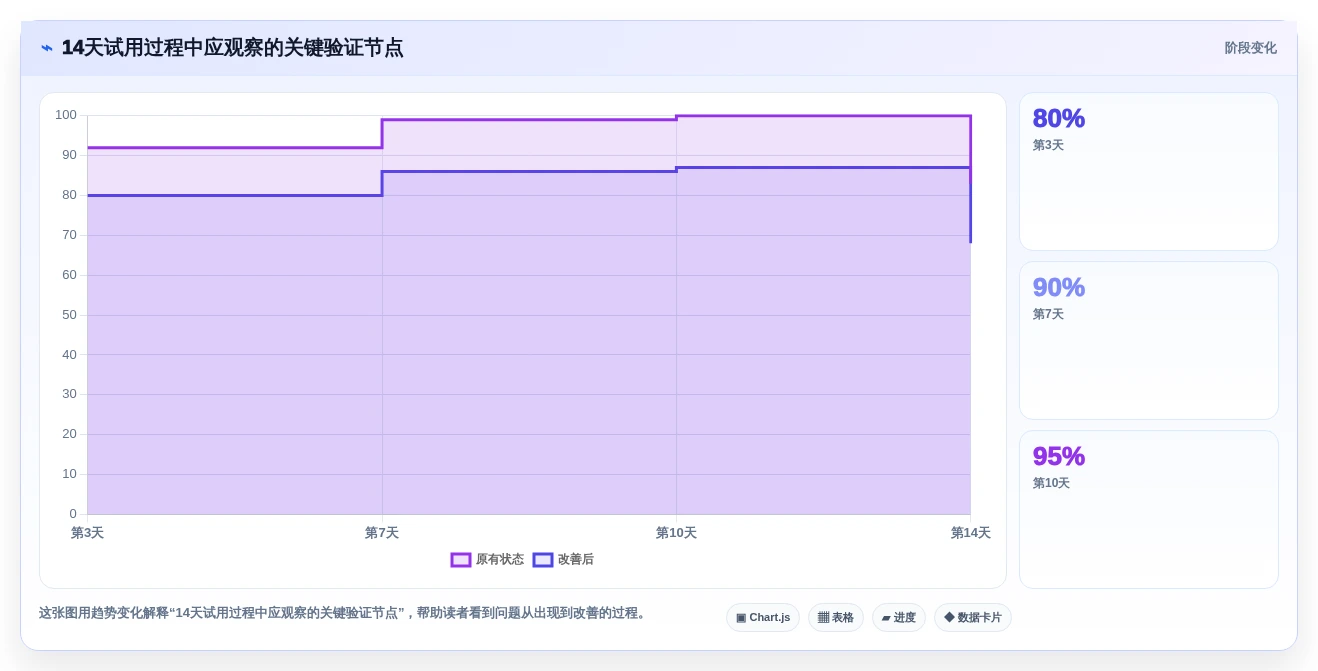The width and height of the screenshot is (1318, 671).
Task: Click the 100 y-axis tick label
Action: point(66,115)
